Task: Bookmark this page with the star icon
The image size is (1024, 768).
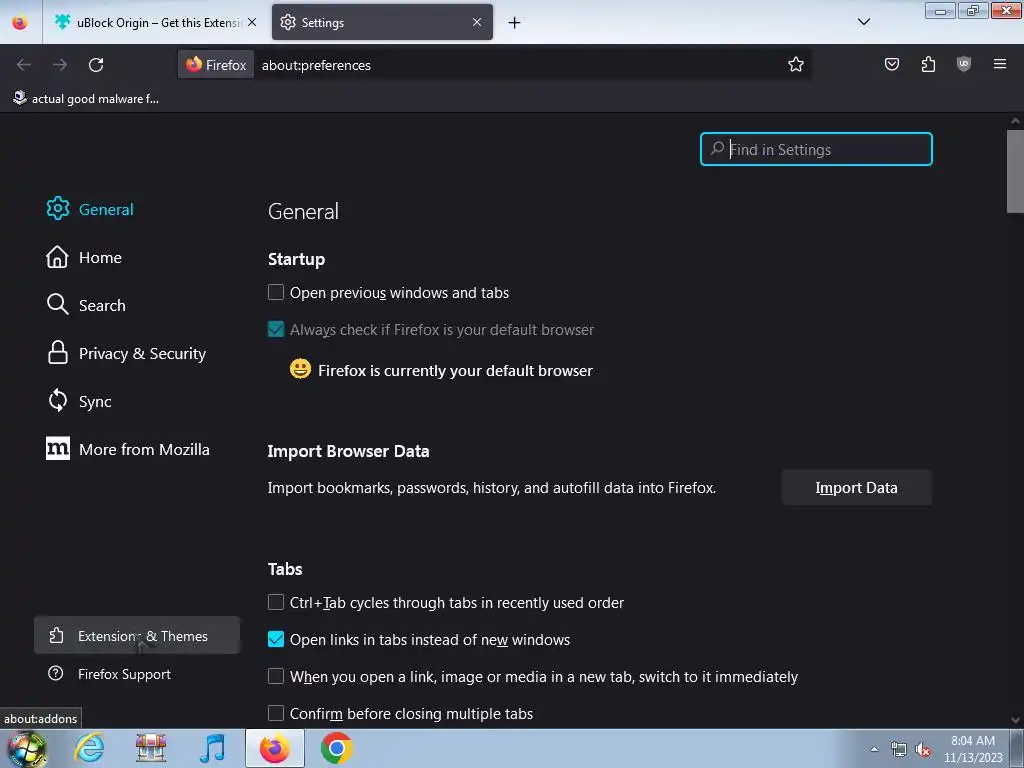Action: click(795, 64)
